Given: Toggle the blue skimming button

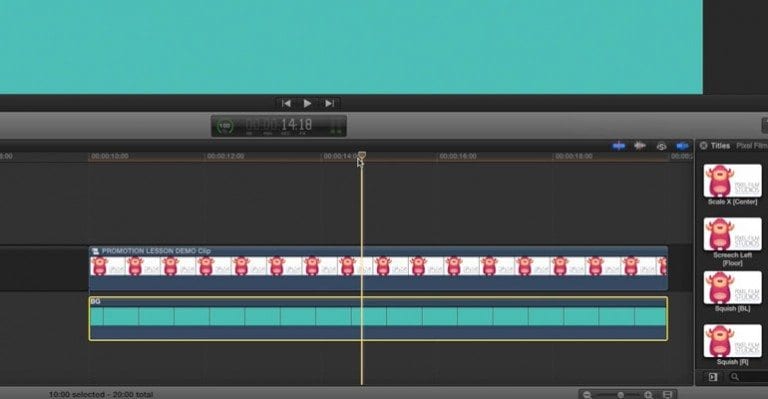Looking at the screenshot, I should click(x=619, y=146).
